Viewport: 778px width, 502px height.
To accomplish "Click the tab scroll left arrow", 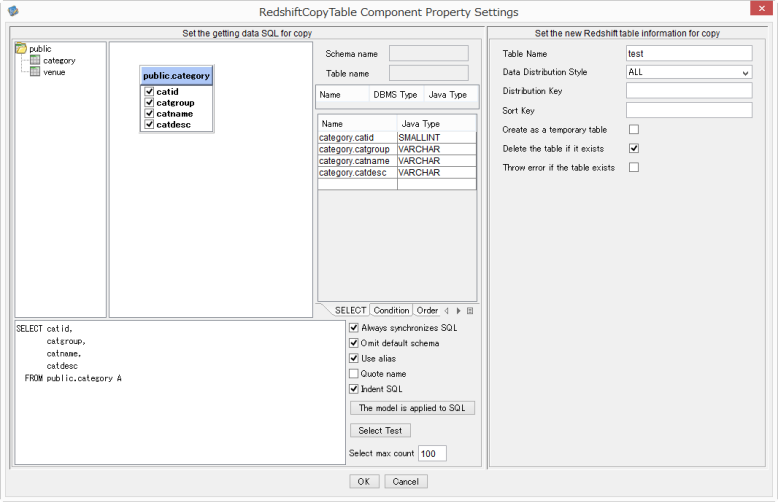I will (x=447, y=311).
